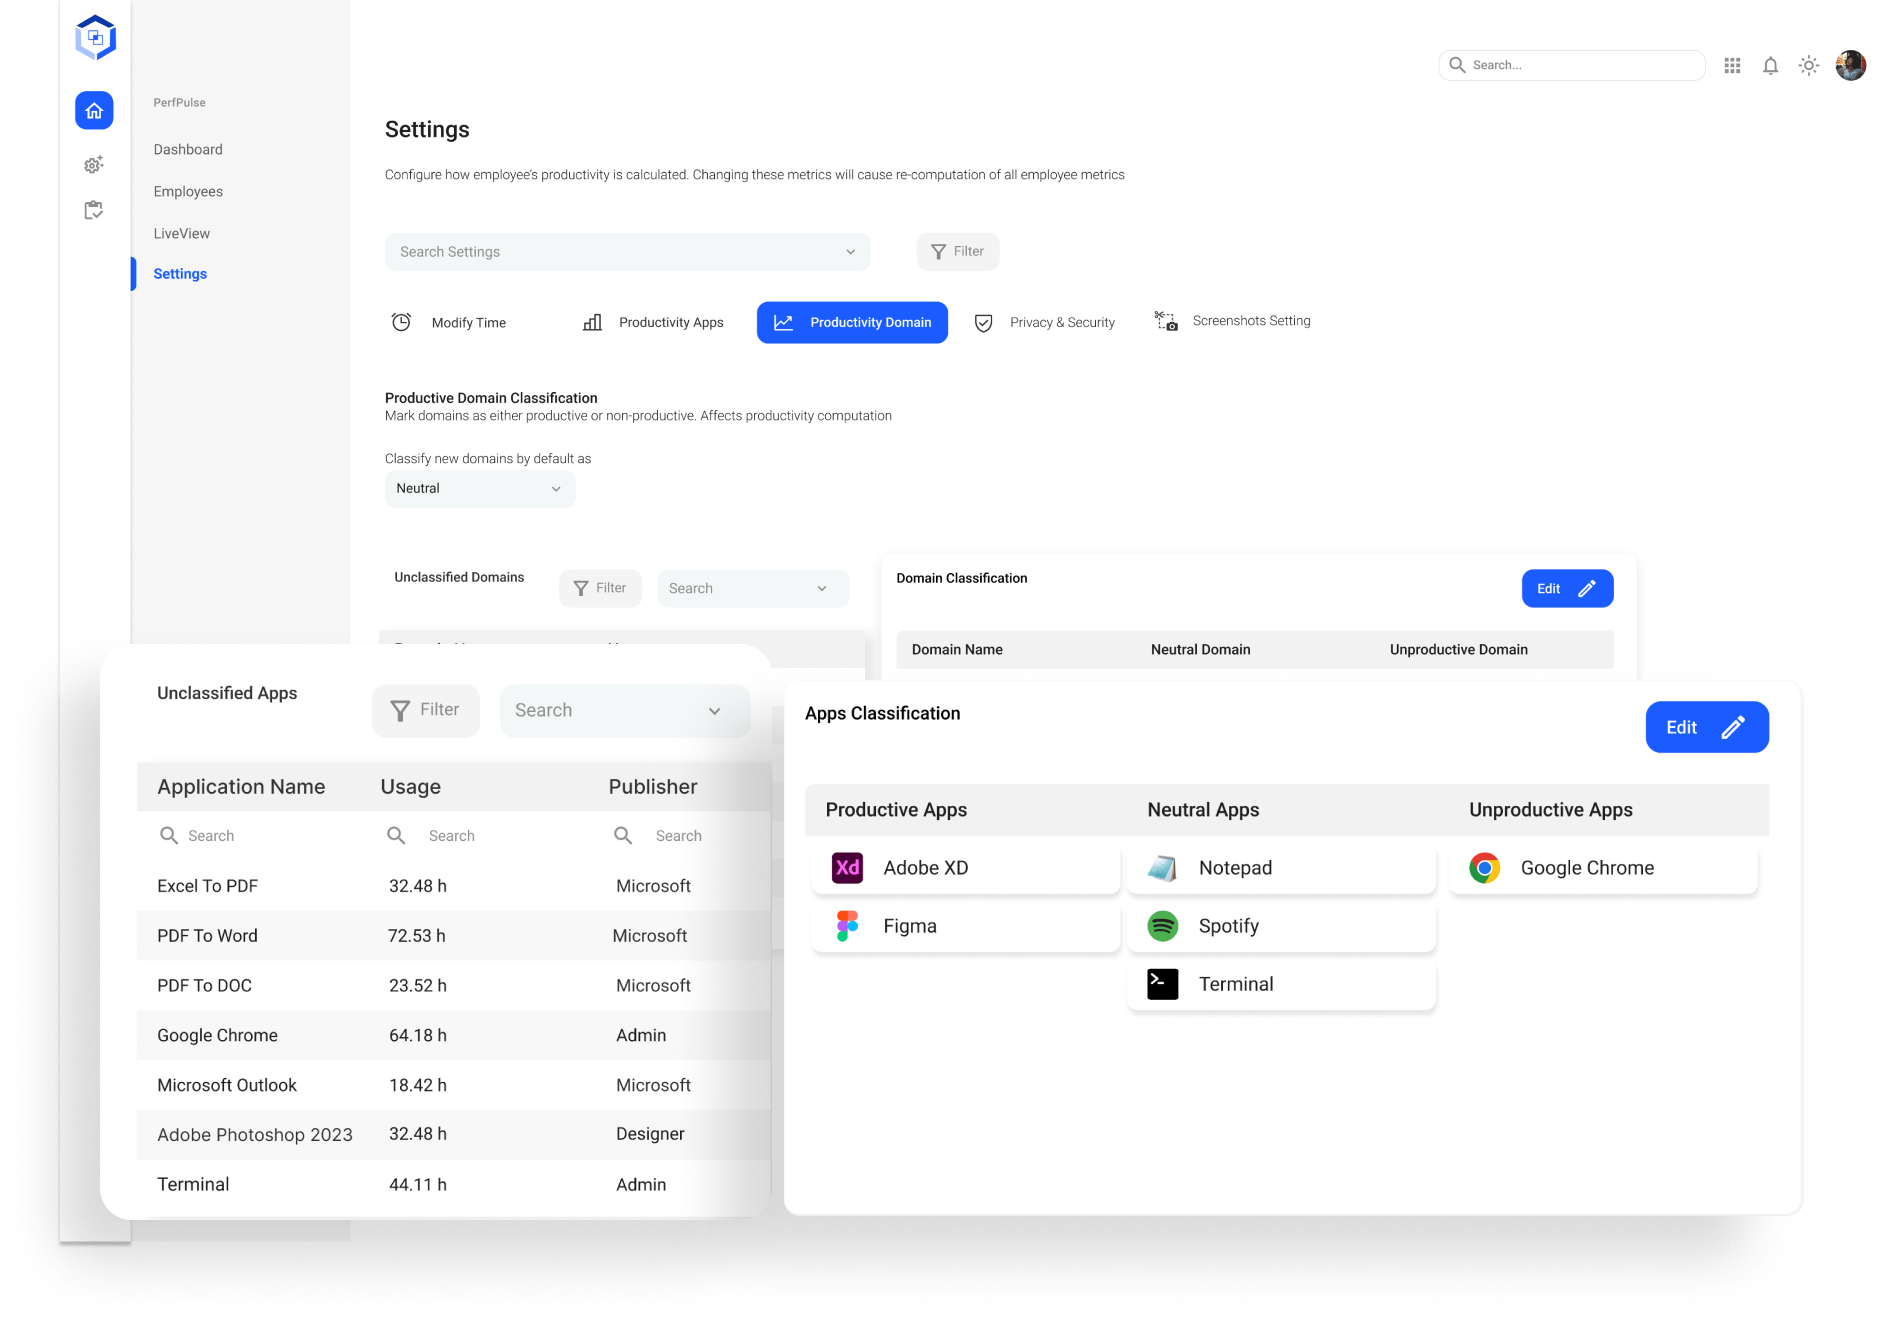Click the Terminal row in Unclassified Apps
Viewport: 1896px width, 1320px height.
(454, 1184)
